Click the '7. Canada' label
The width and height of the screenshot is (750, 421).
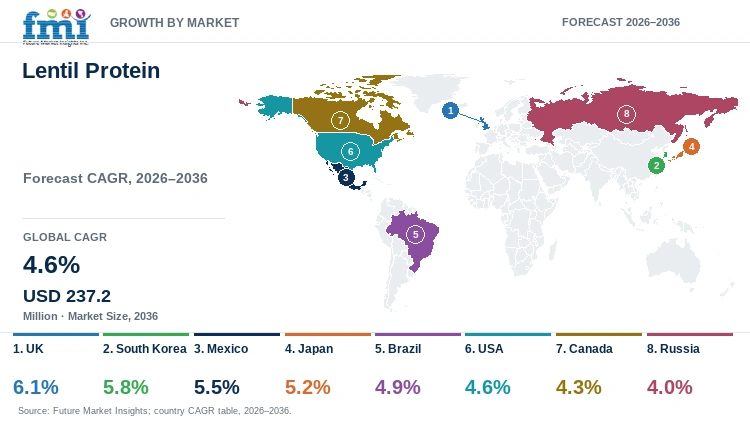tap(584, 349)
